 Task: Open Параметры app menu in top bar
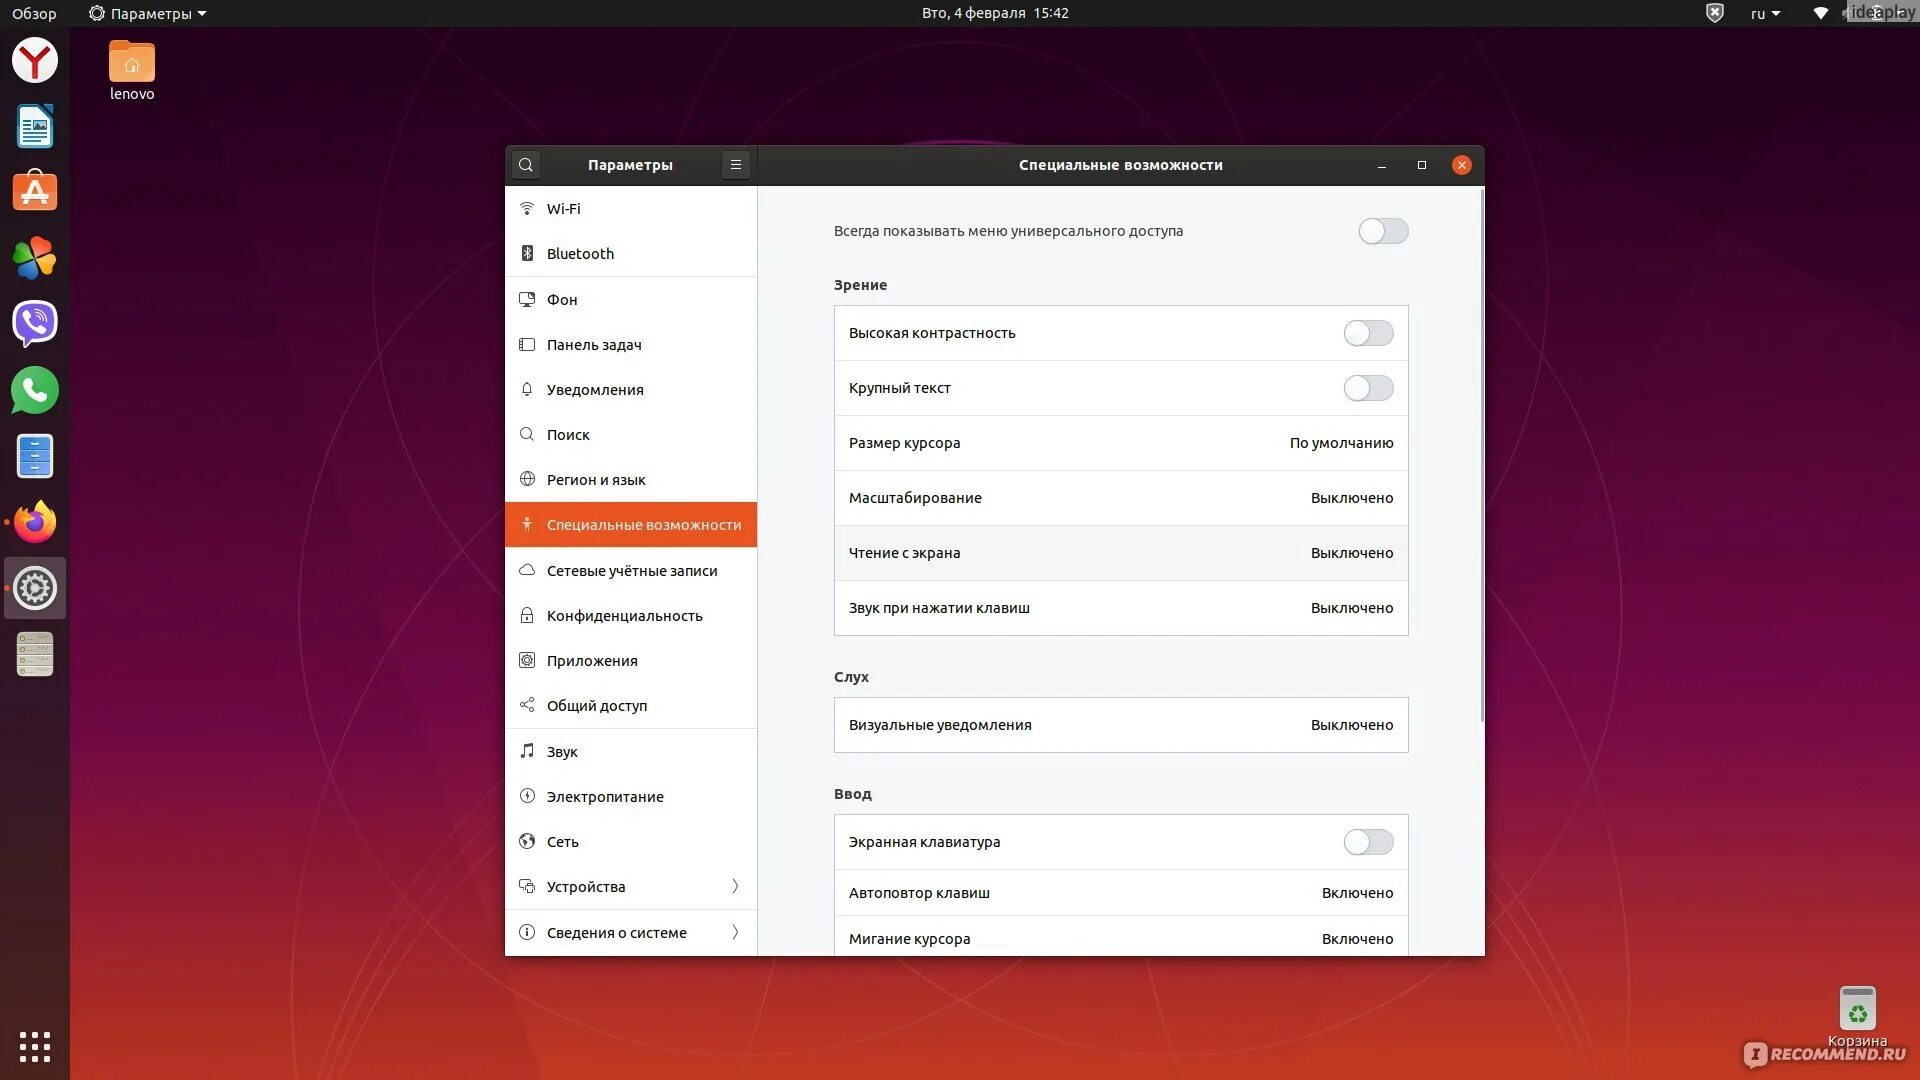[x=148, y=14]
